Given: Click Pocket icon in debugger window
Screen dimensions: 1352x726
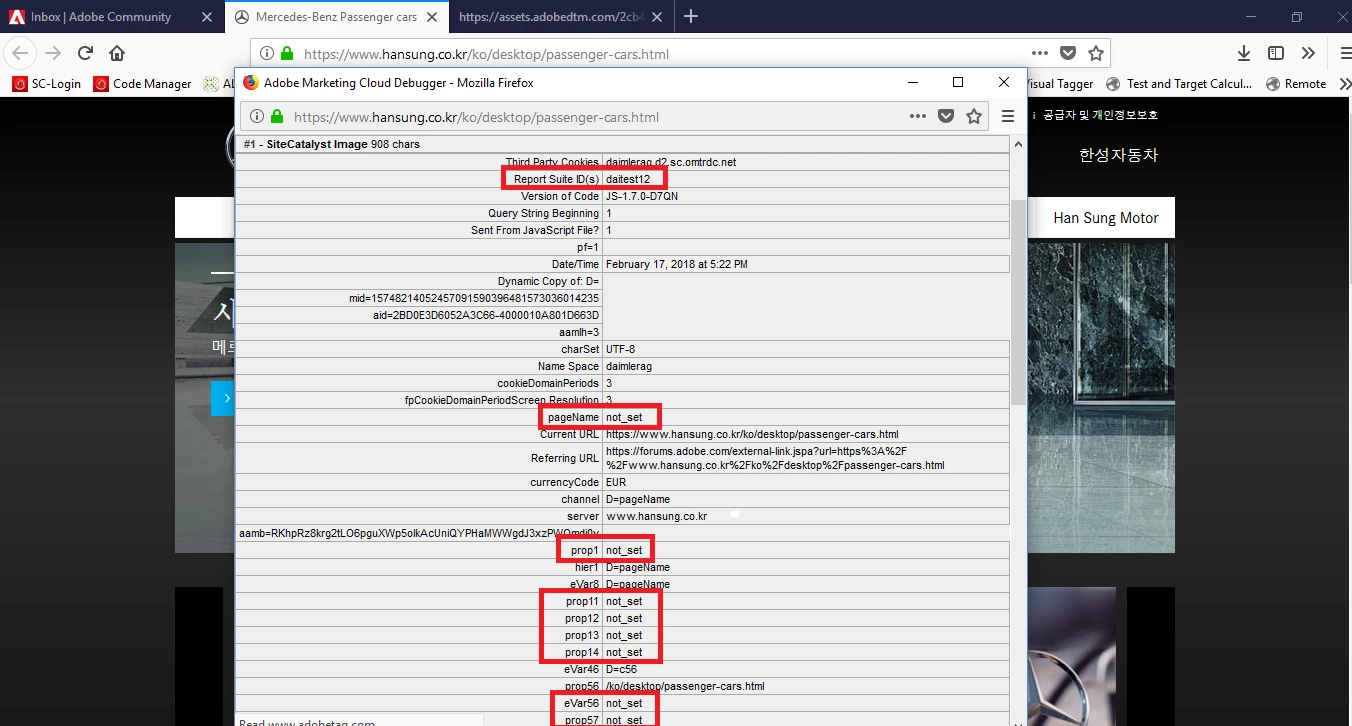Looking at the screenshot, I should coord(946,116).
